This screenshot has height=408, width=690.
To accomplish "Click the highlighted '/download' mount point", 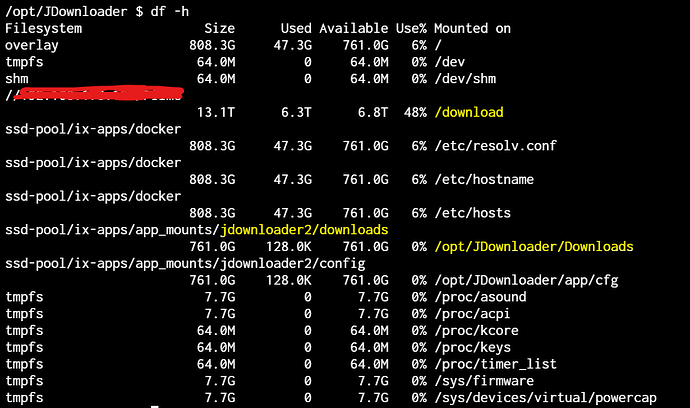I will pos(469,112).
